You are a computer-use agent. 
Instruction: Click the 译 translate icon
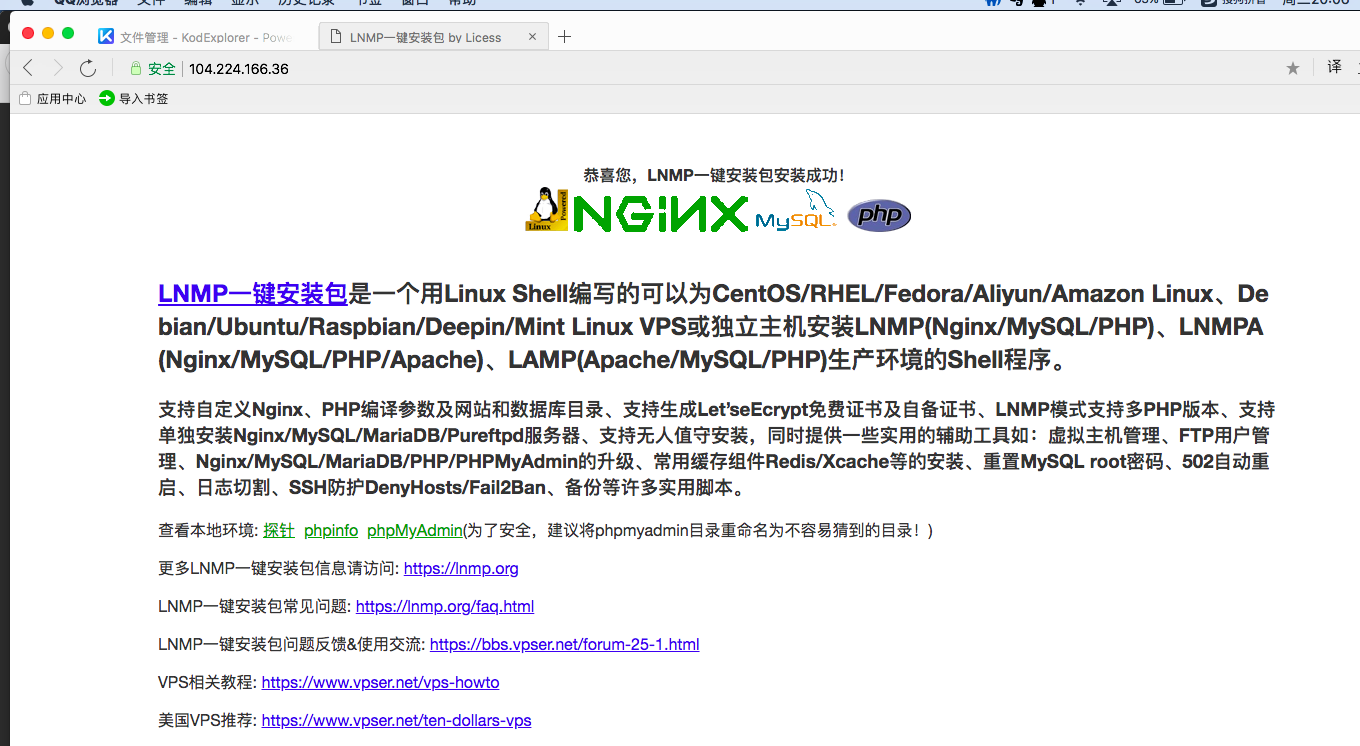tap(1334, 68)
